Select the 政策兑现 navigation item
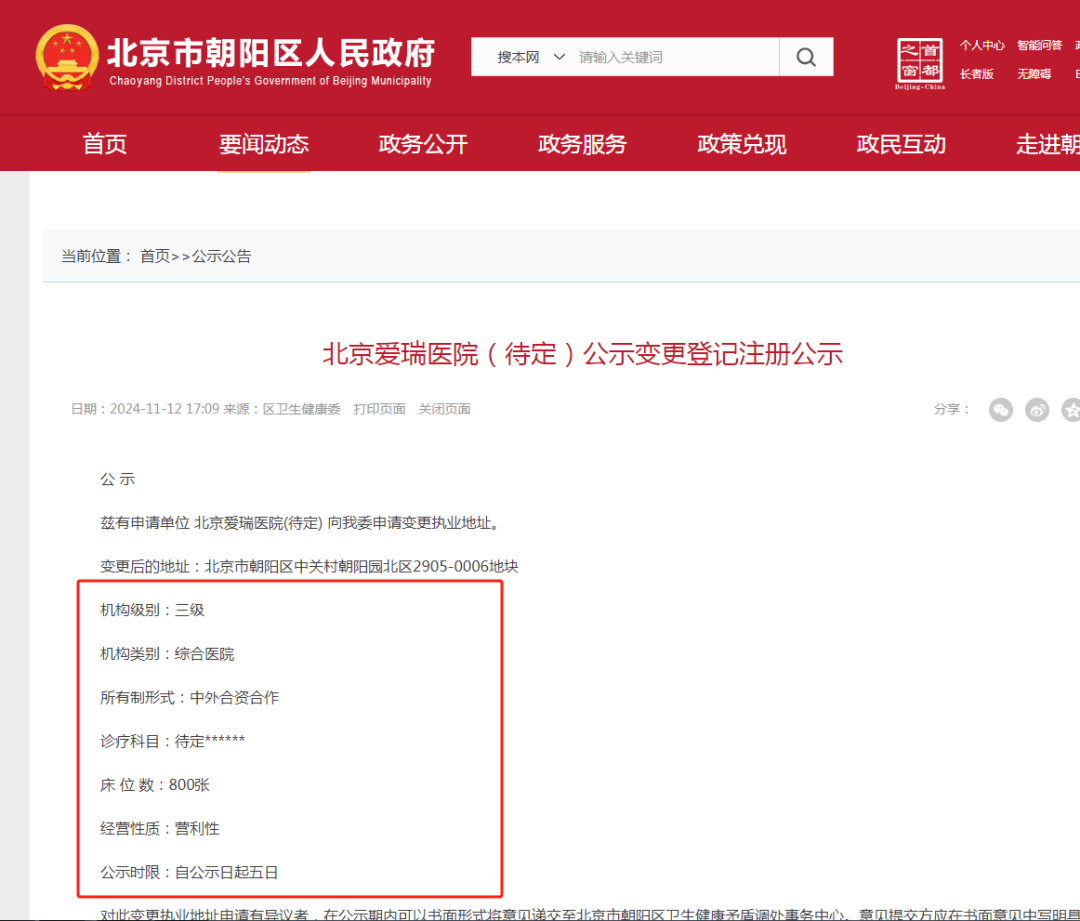The height and width of the screenshot is (921, 1080). 741,143
